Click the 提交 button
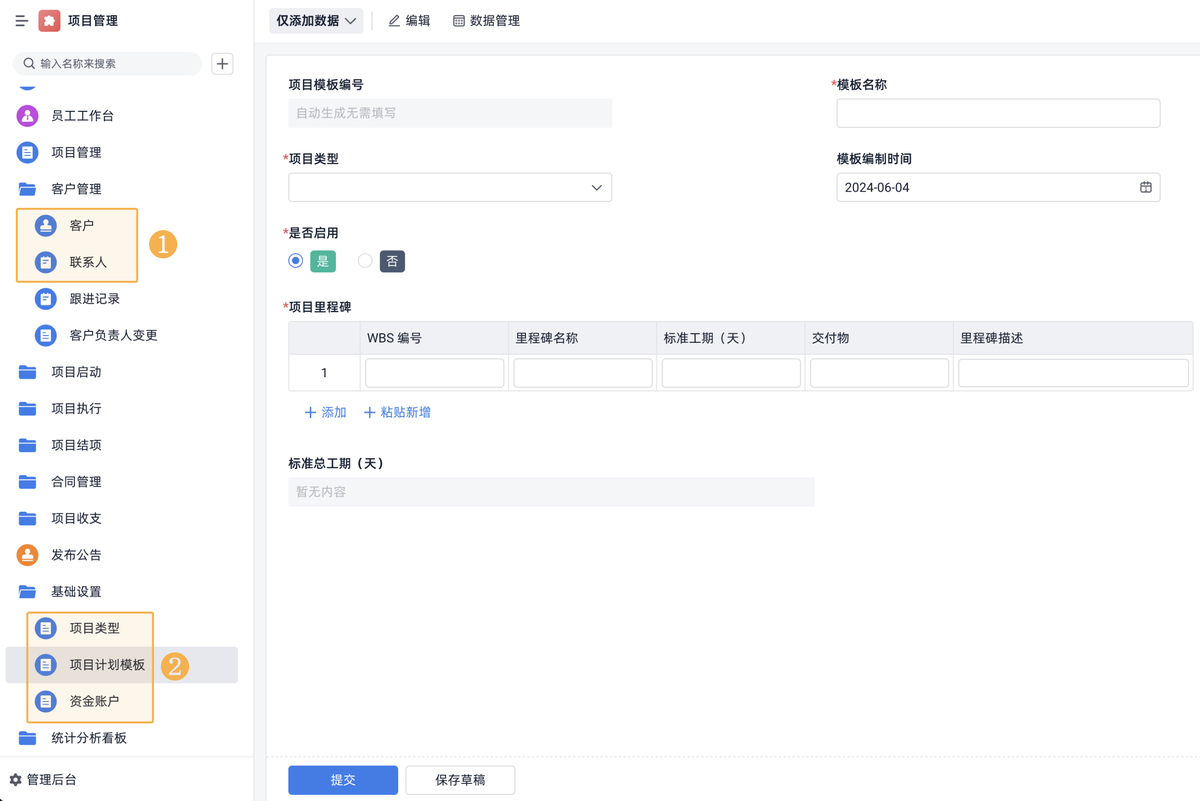Viewport: 1200px width, 801px height. click(x=343, y=780)
